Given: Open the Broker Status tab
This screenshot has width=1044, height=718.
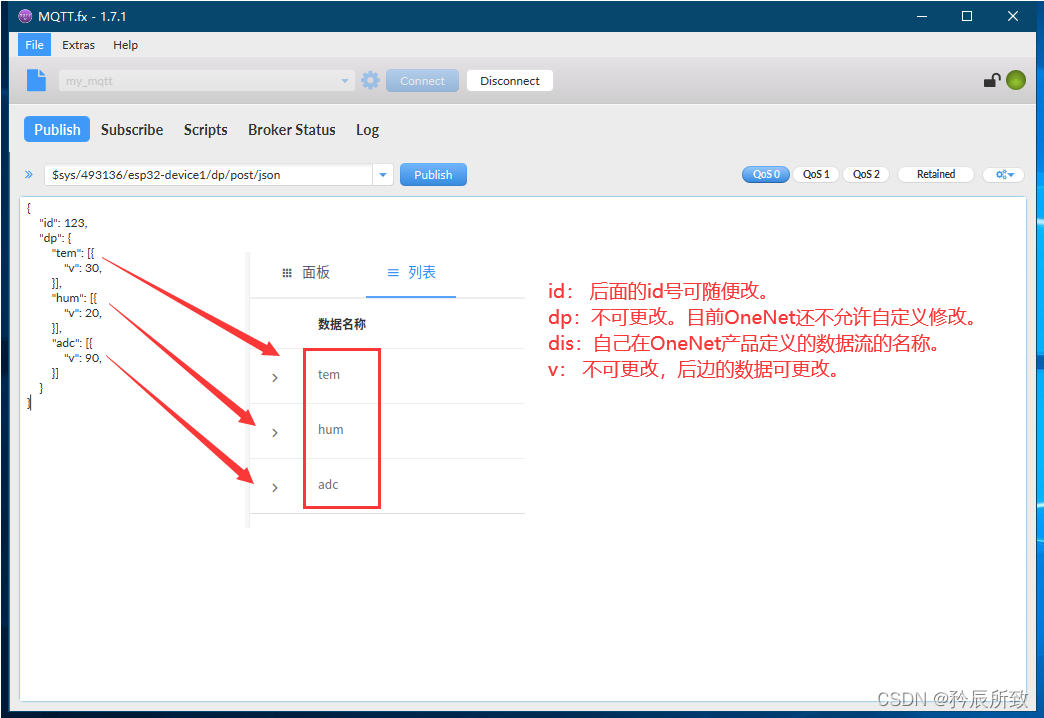Looking at the screenshot, I should click(292, 129).
